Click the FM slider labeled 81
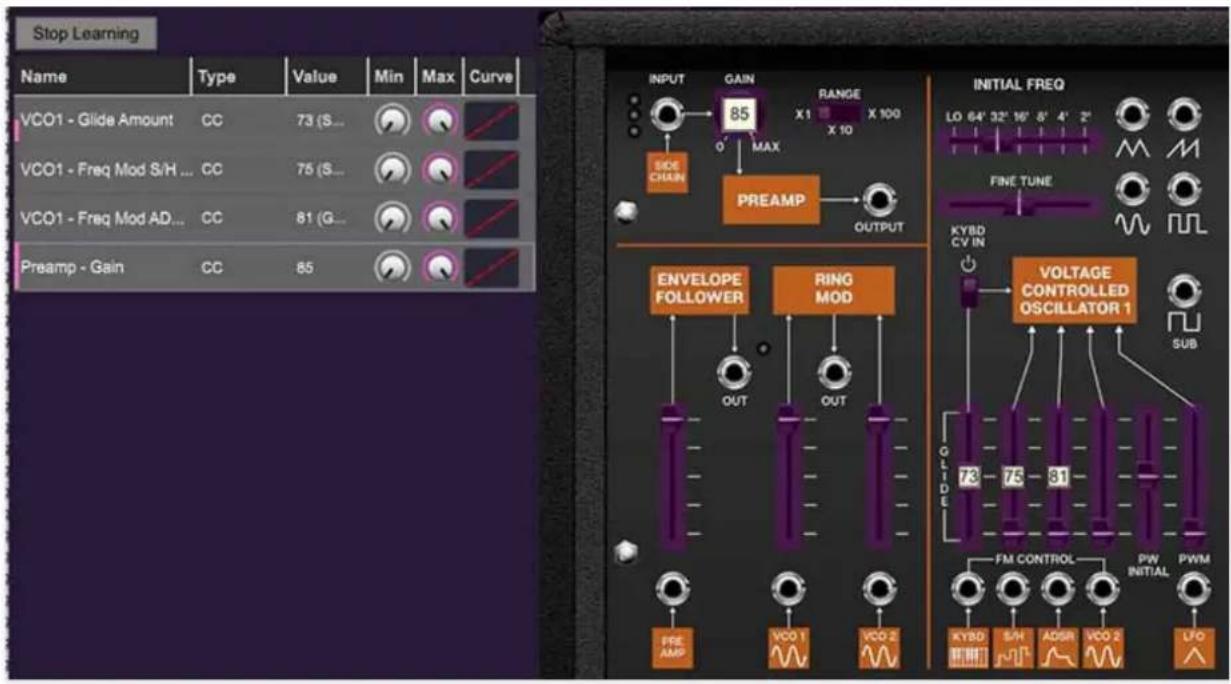The image size is (1231, 684). click(1058, 474)
